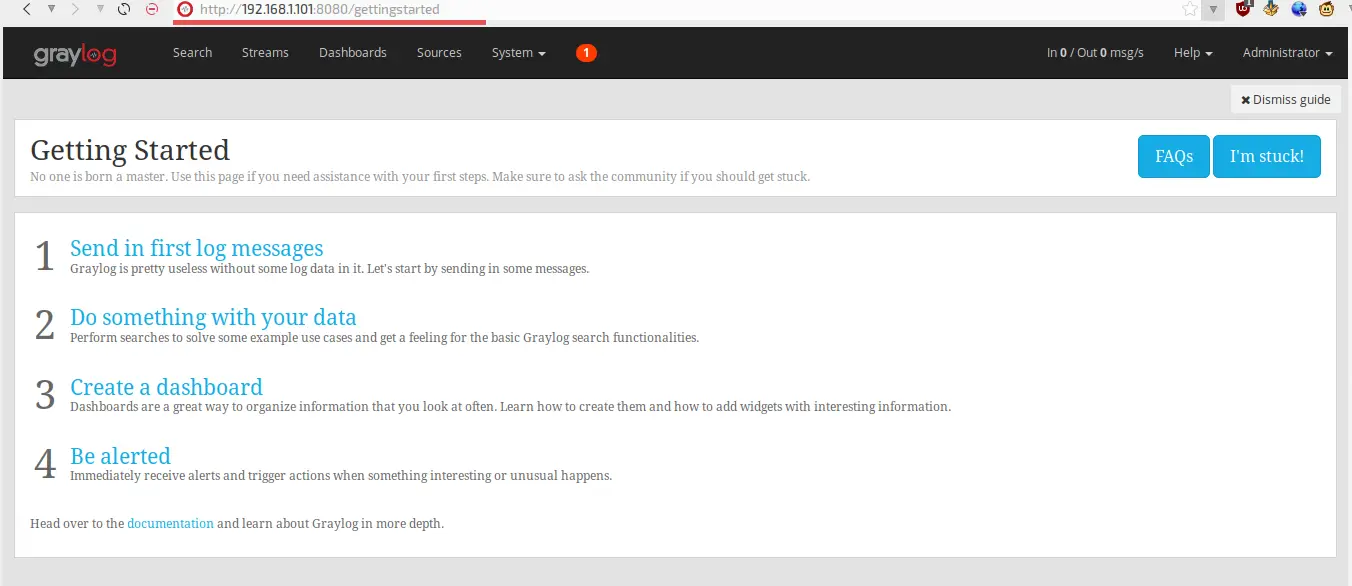Click the In/Out msg/s throughput indicator
This screenshot has width=1352, height=586.
click(1095, 53)
